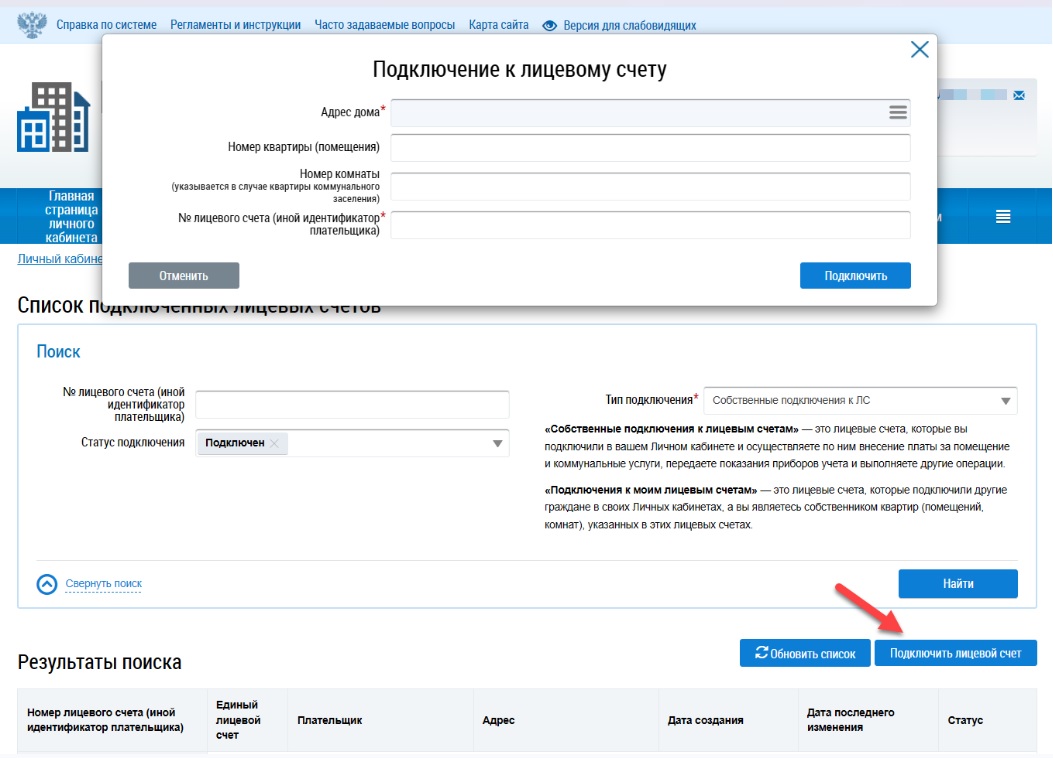This screenshot has height=758, width=1053.
Task: Focus the dialog's '№ лицевого счета' field
Action: [x=650, y=225]
